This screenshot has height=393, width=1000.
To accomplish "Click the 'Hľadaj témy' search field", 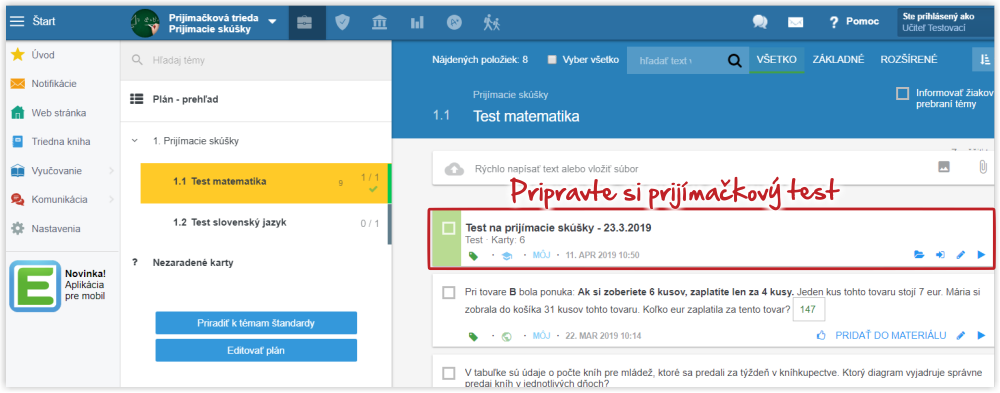I will [256, 61].
